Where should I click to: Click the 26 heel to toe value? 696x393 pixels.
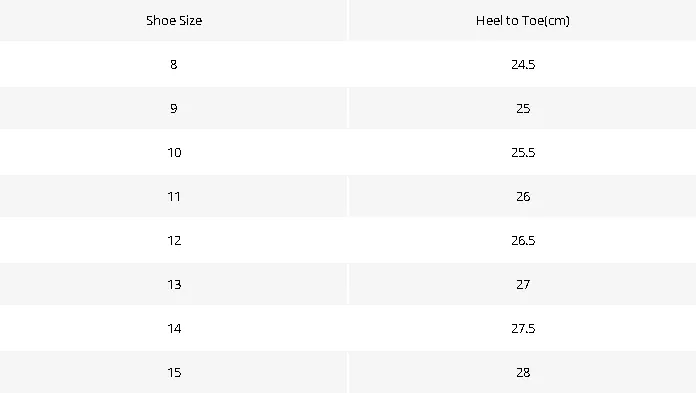pos(523,196)
